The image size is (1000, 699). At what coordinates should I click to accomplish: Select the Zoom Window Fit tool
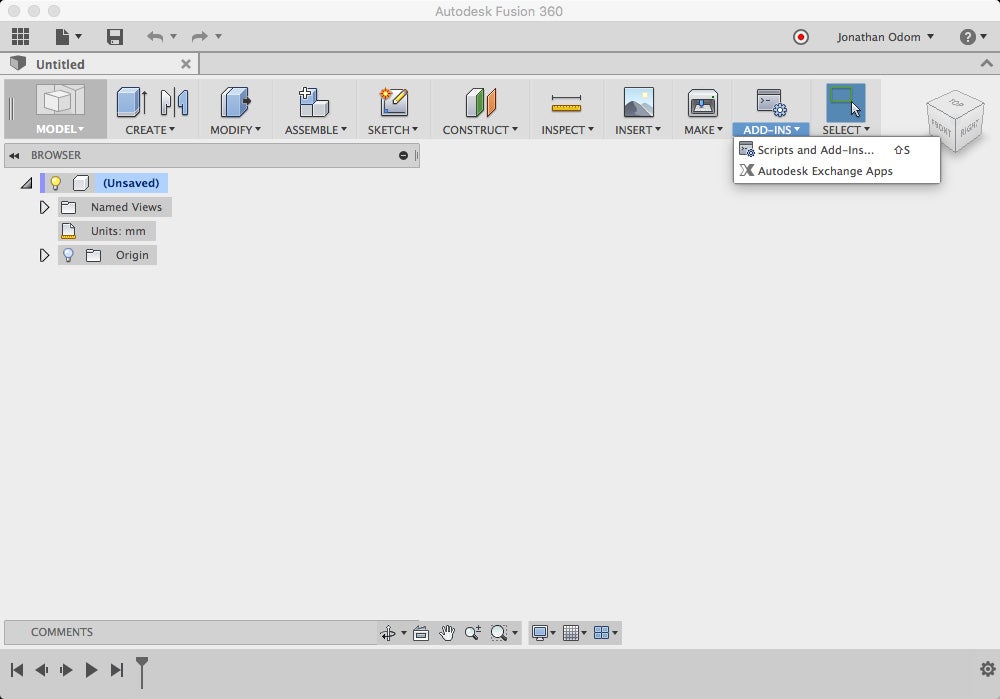(499, 633)
